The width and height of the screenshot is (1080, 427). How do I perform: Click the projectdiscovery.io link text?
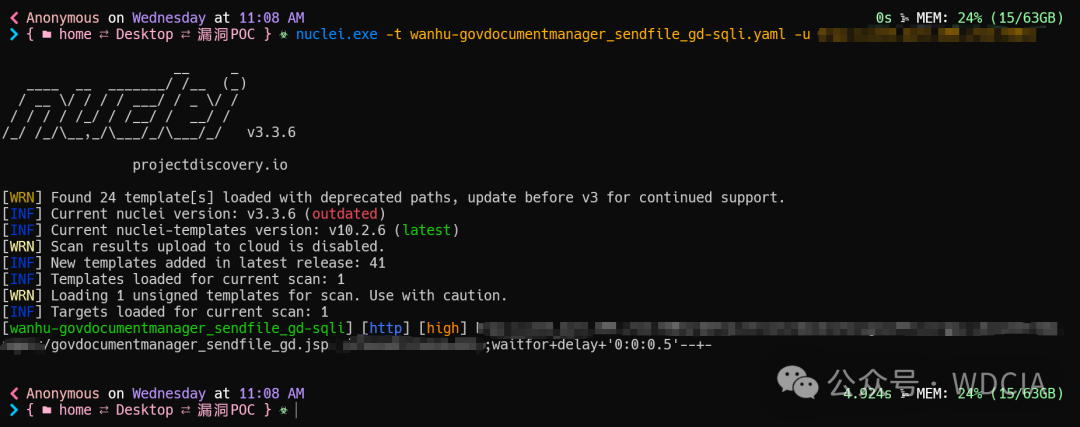tap(210, 164)
